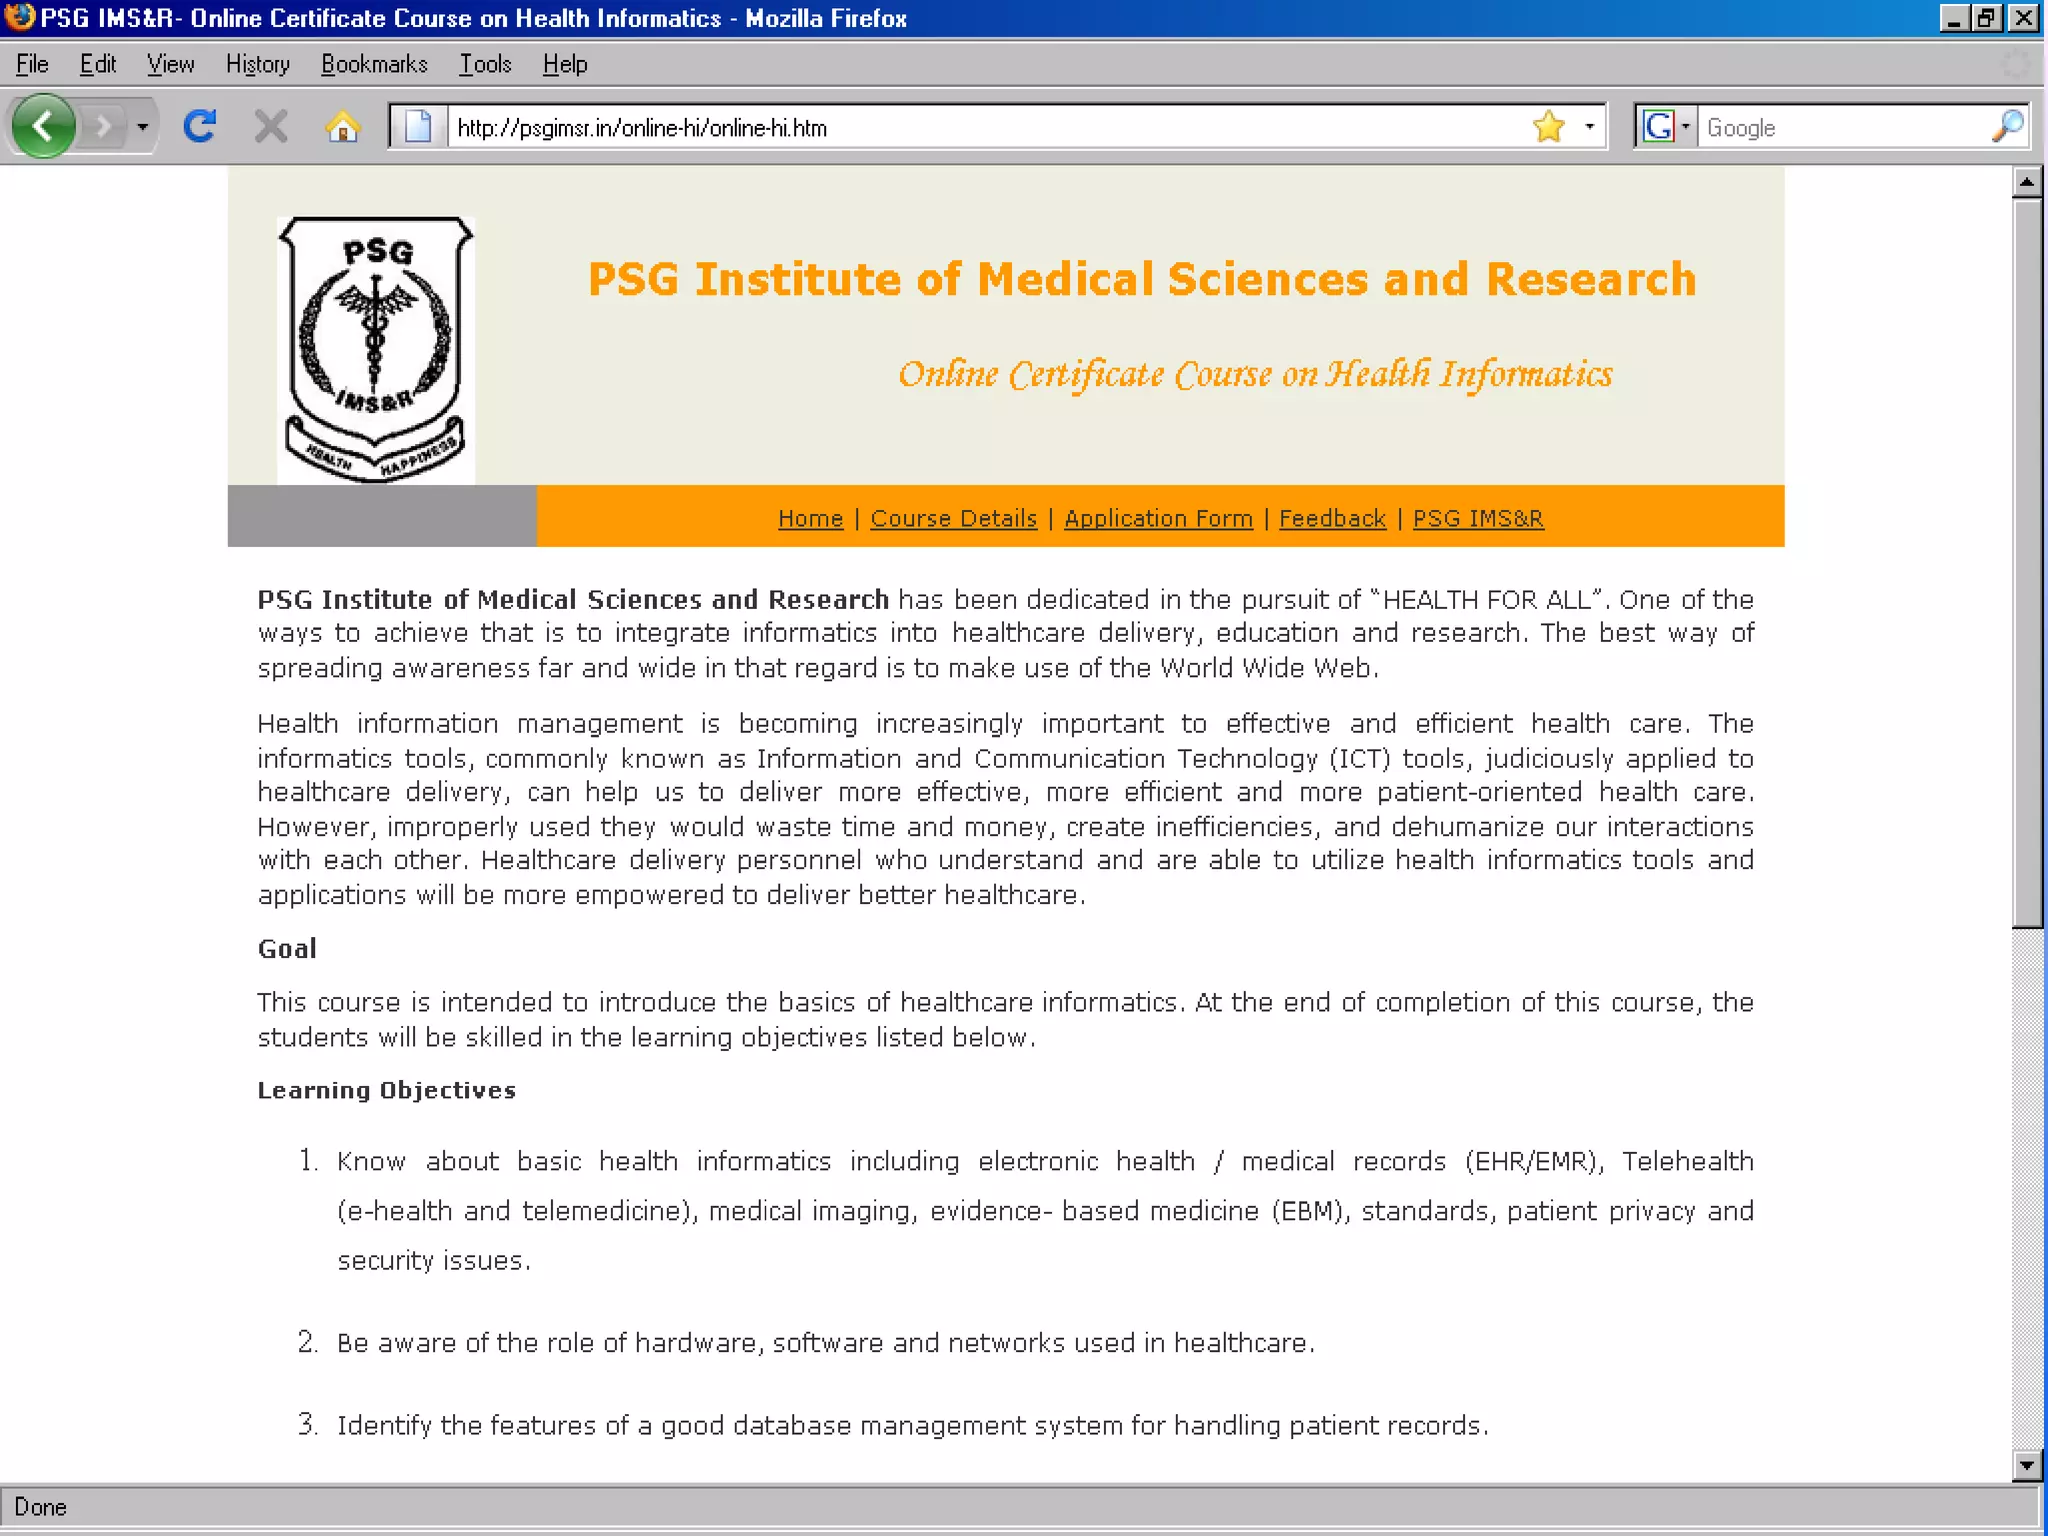Click the 'Learning Objectives' heading
2048x1536 pixels.
[x=387, y=1090]
